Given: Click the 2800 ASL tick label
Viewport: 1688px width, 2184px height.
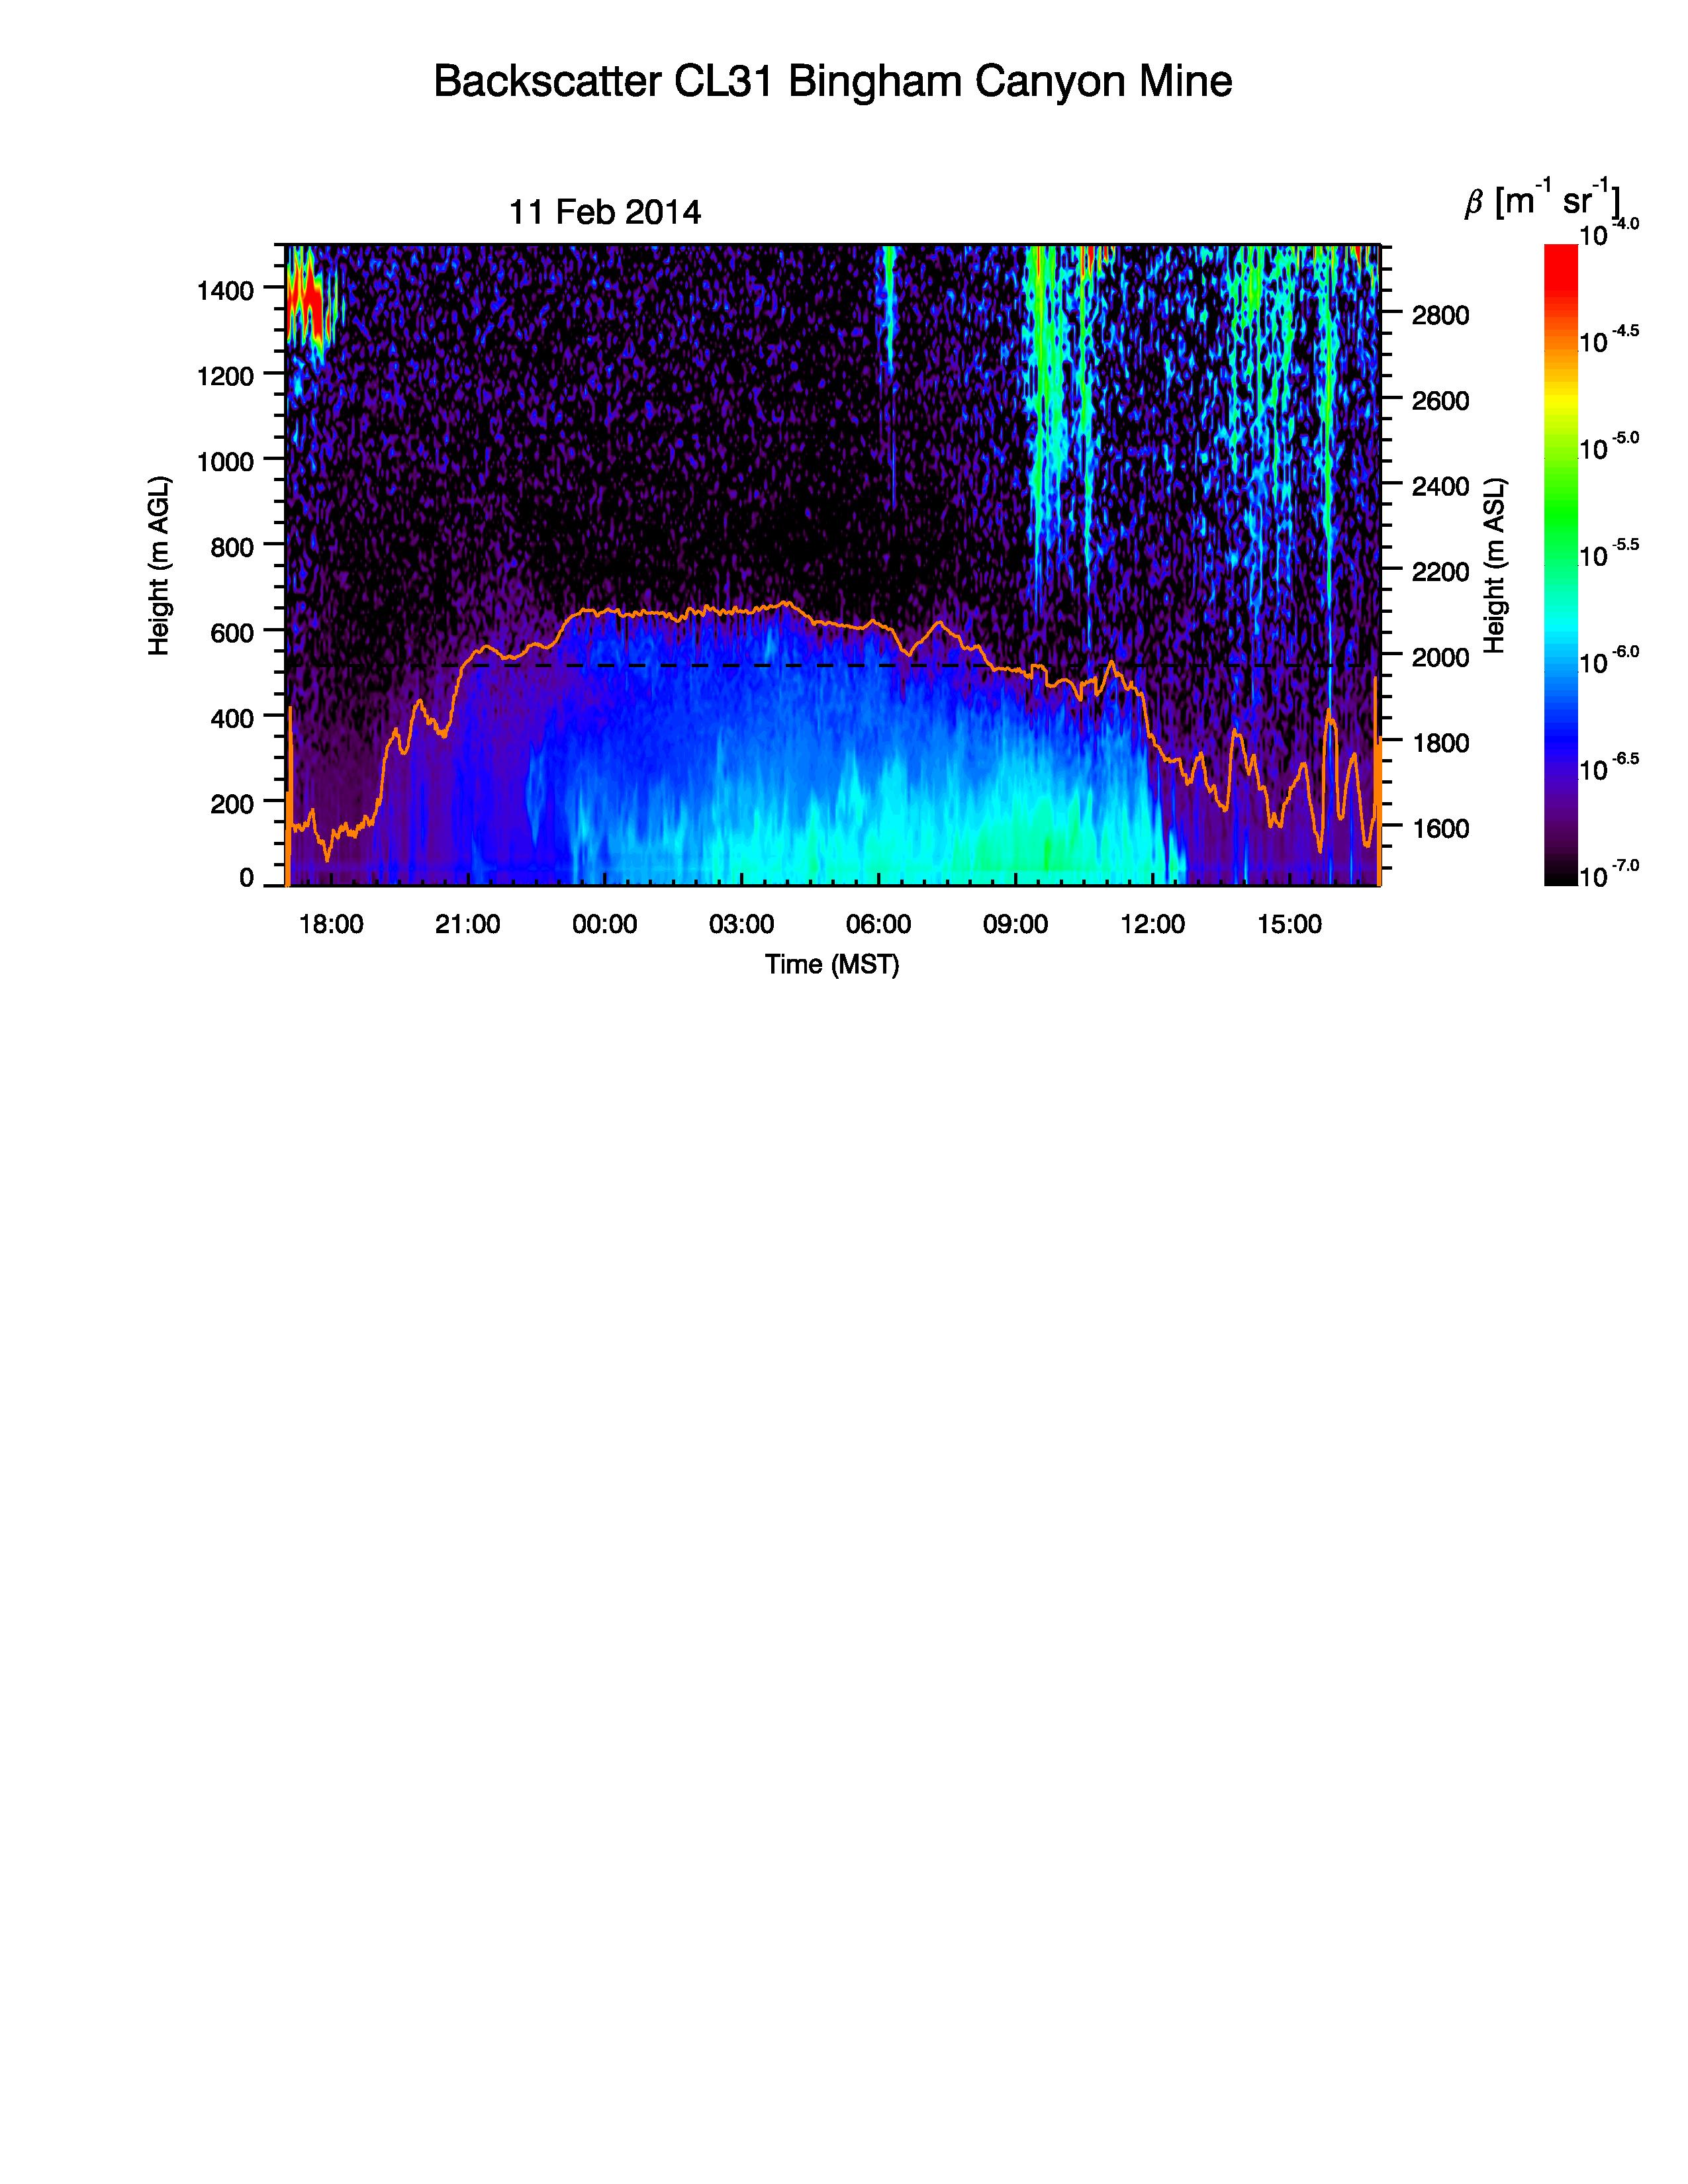Looking at the screenshot, I should pos(1440,316).
